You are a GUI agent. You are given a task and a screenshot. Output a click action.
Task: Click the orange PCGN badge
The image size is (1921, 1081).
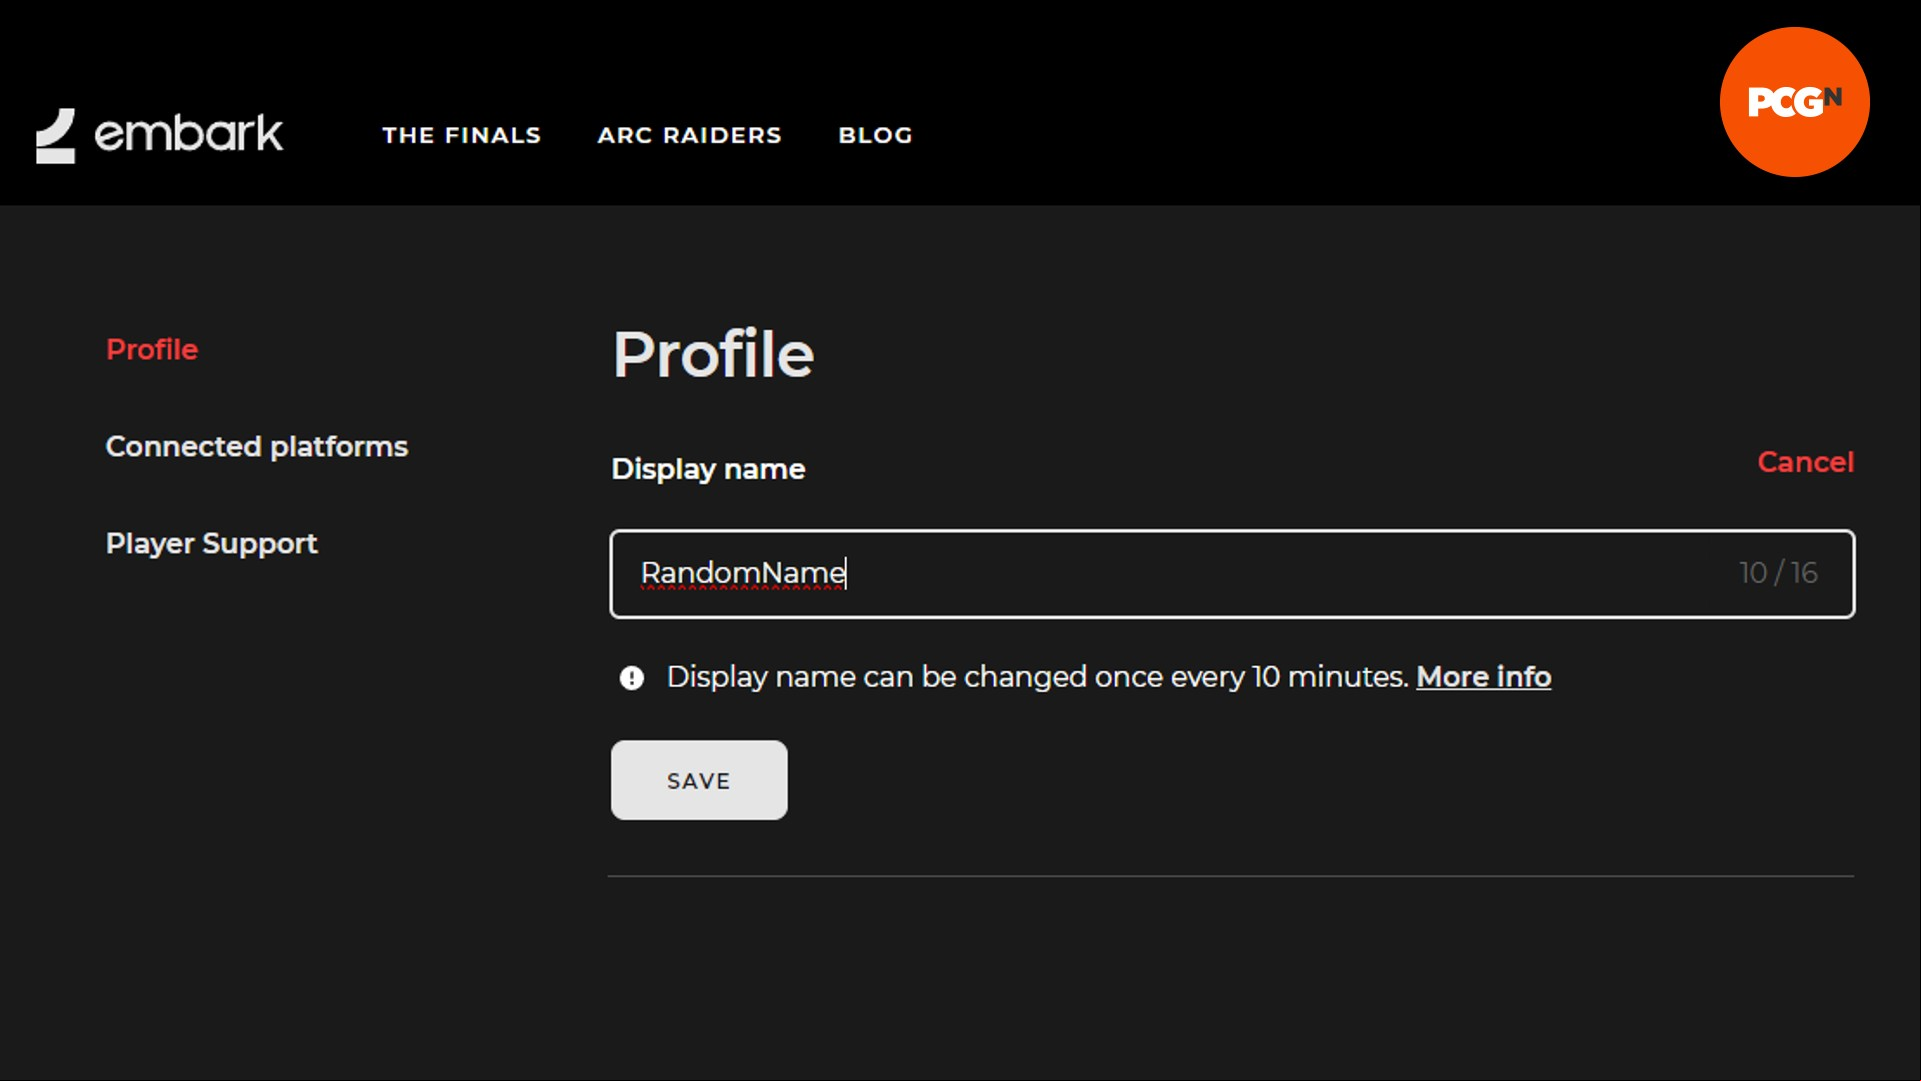click(1794, 102)
